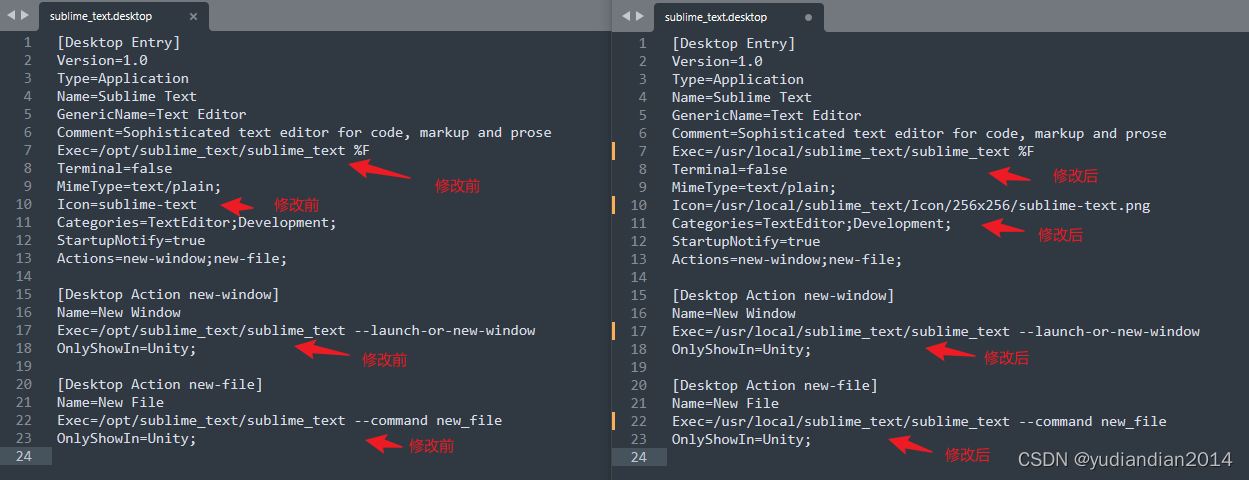Click GenericName=Text Editor in the right pane
The image size is (1249, 480).
[x=767, y=115]
